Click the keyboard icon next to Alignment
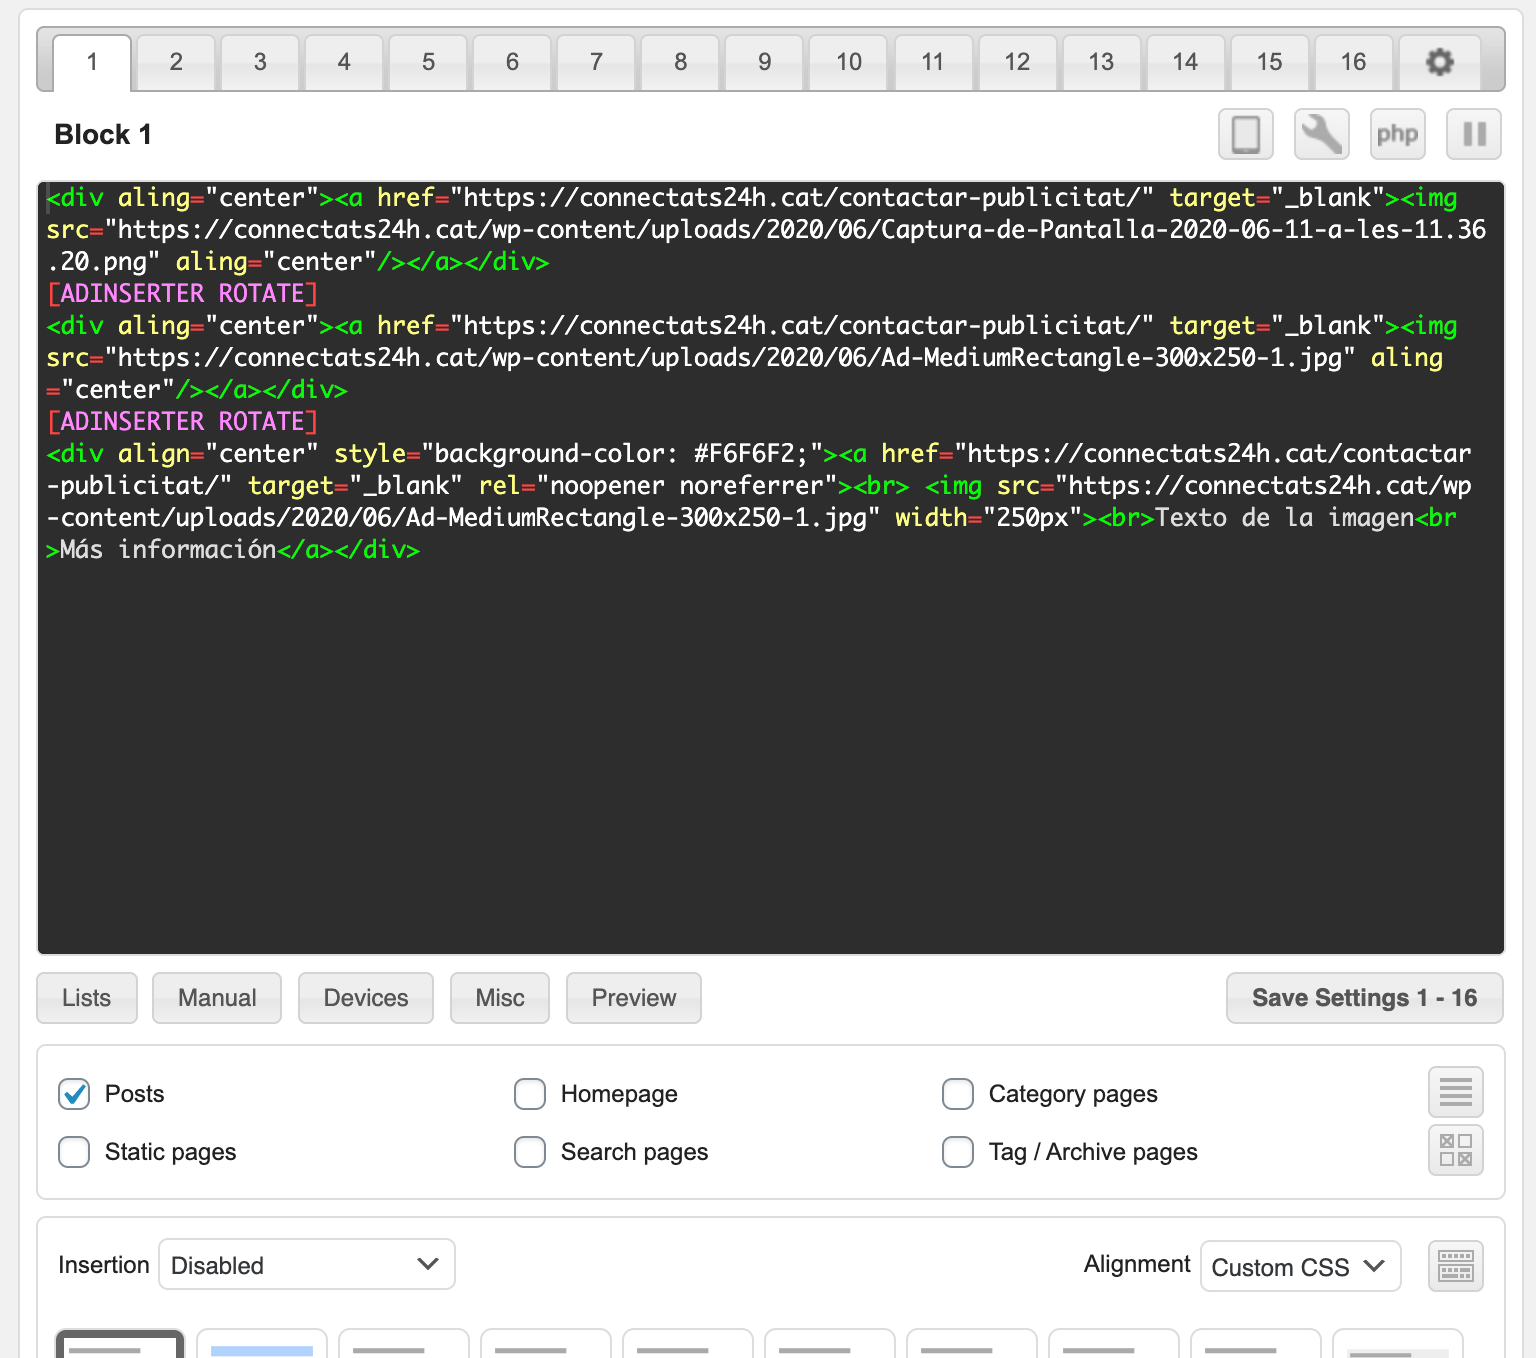Viewport: 1536px width, 1358px height. pos(1456,1266)
